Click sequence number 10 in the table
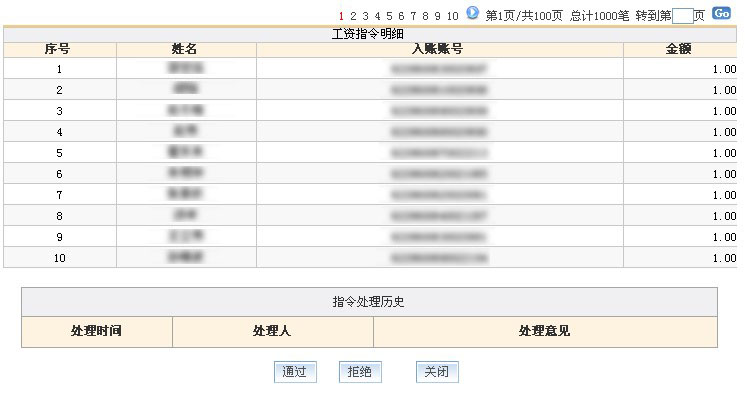The width and height of the screenshot is (745, 398). [x=59, y=258]
